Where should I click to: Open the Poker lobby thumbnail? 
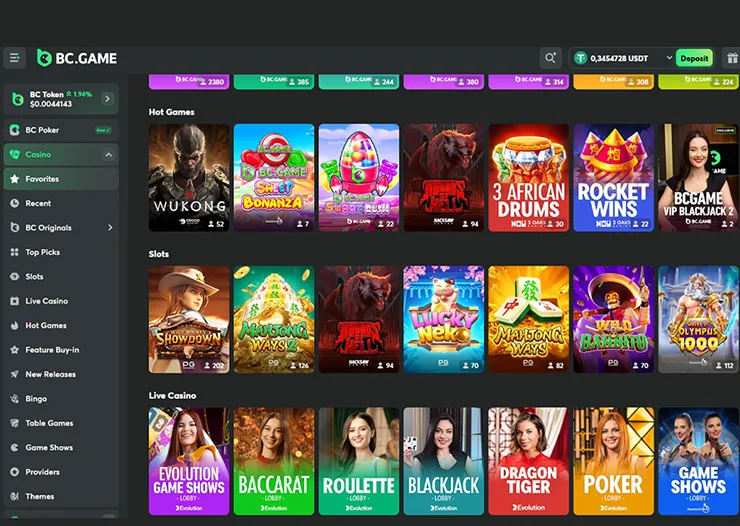tap(614, 461)
